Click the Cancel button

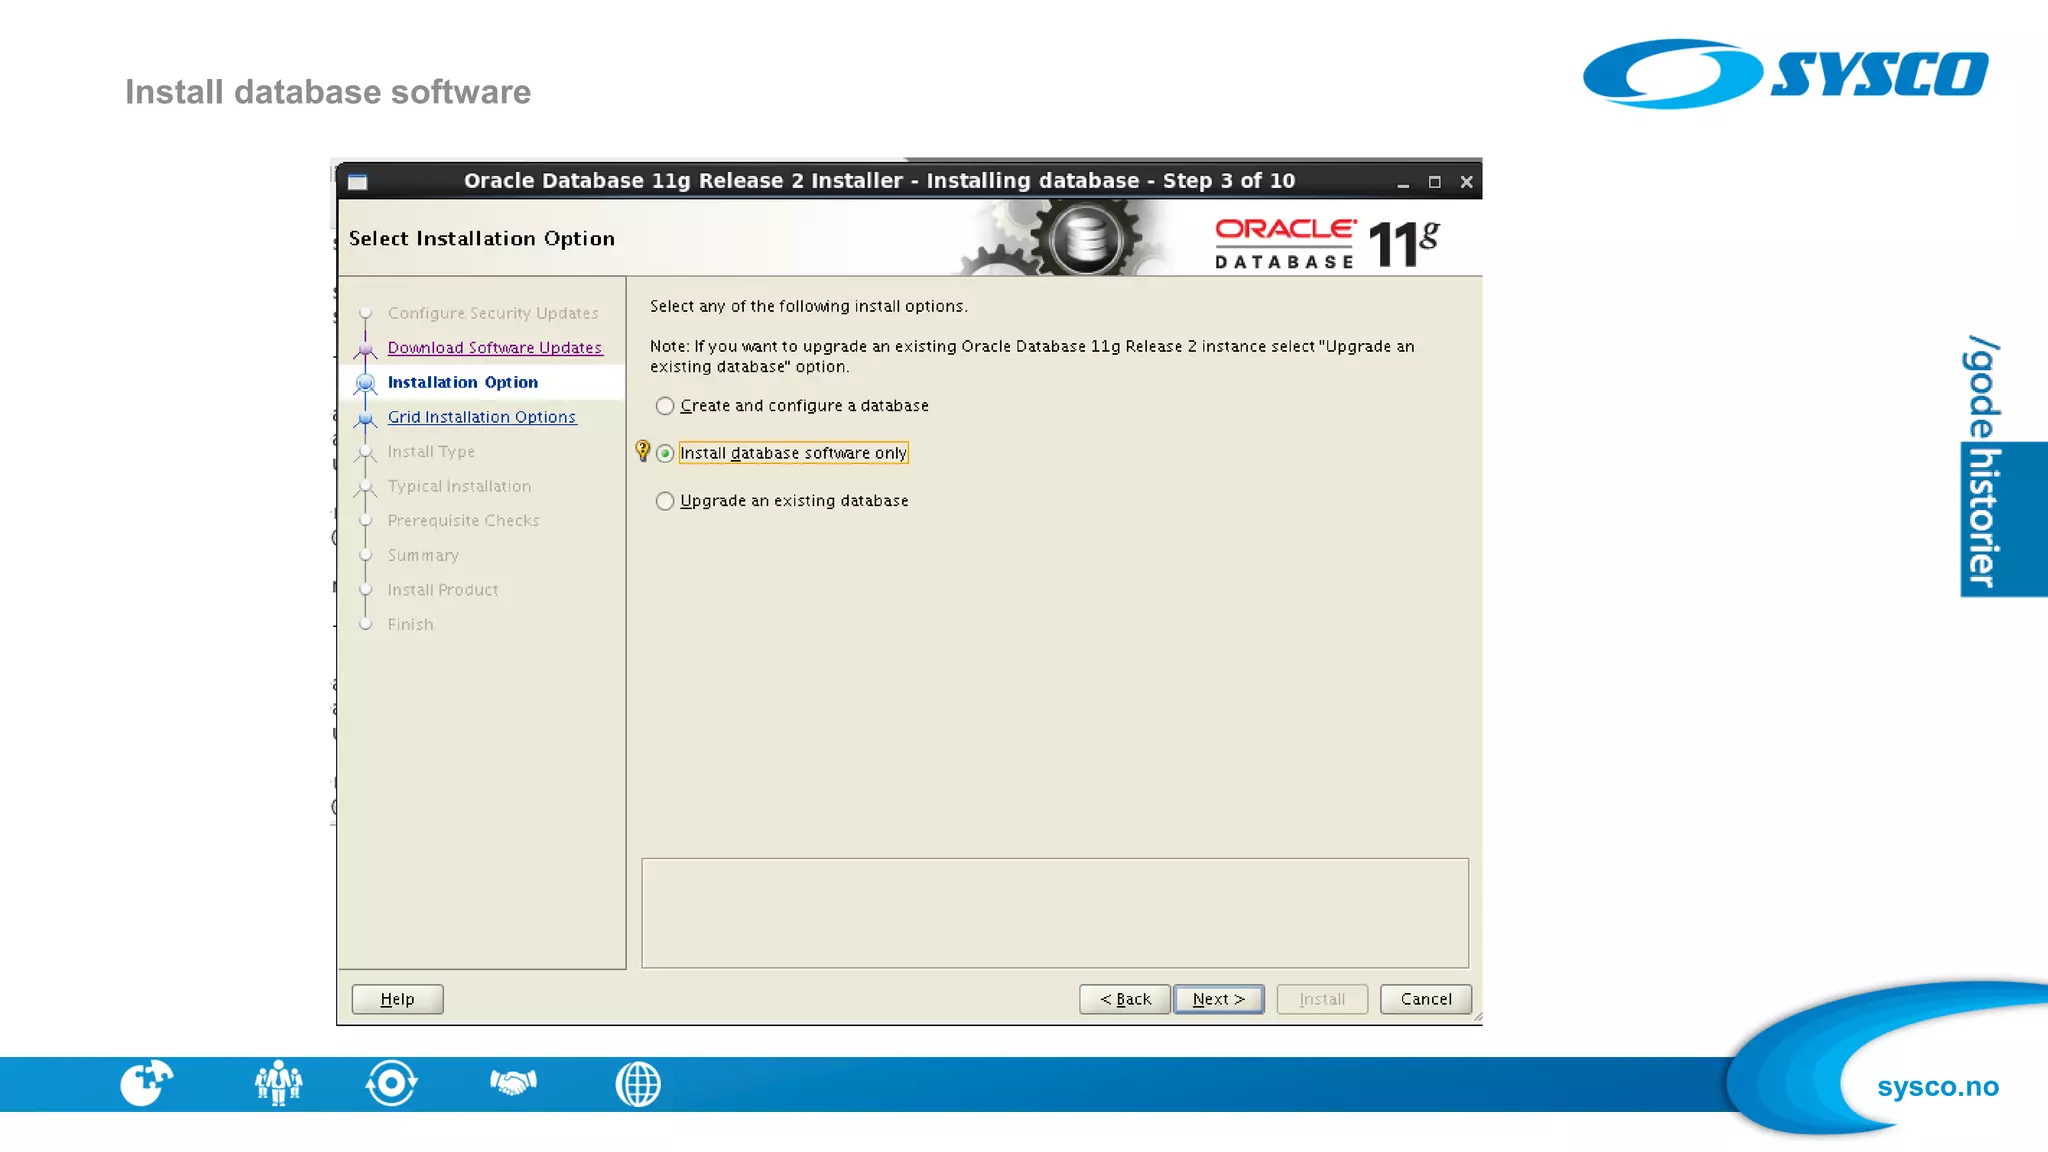click(x=1426, y=999)
